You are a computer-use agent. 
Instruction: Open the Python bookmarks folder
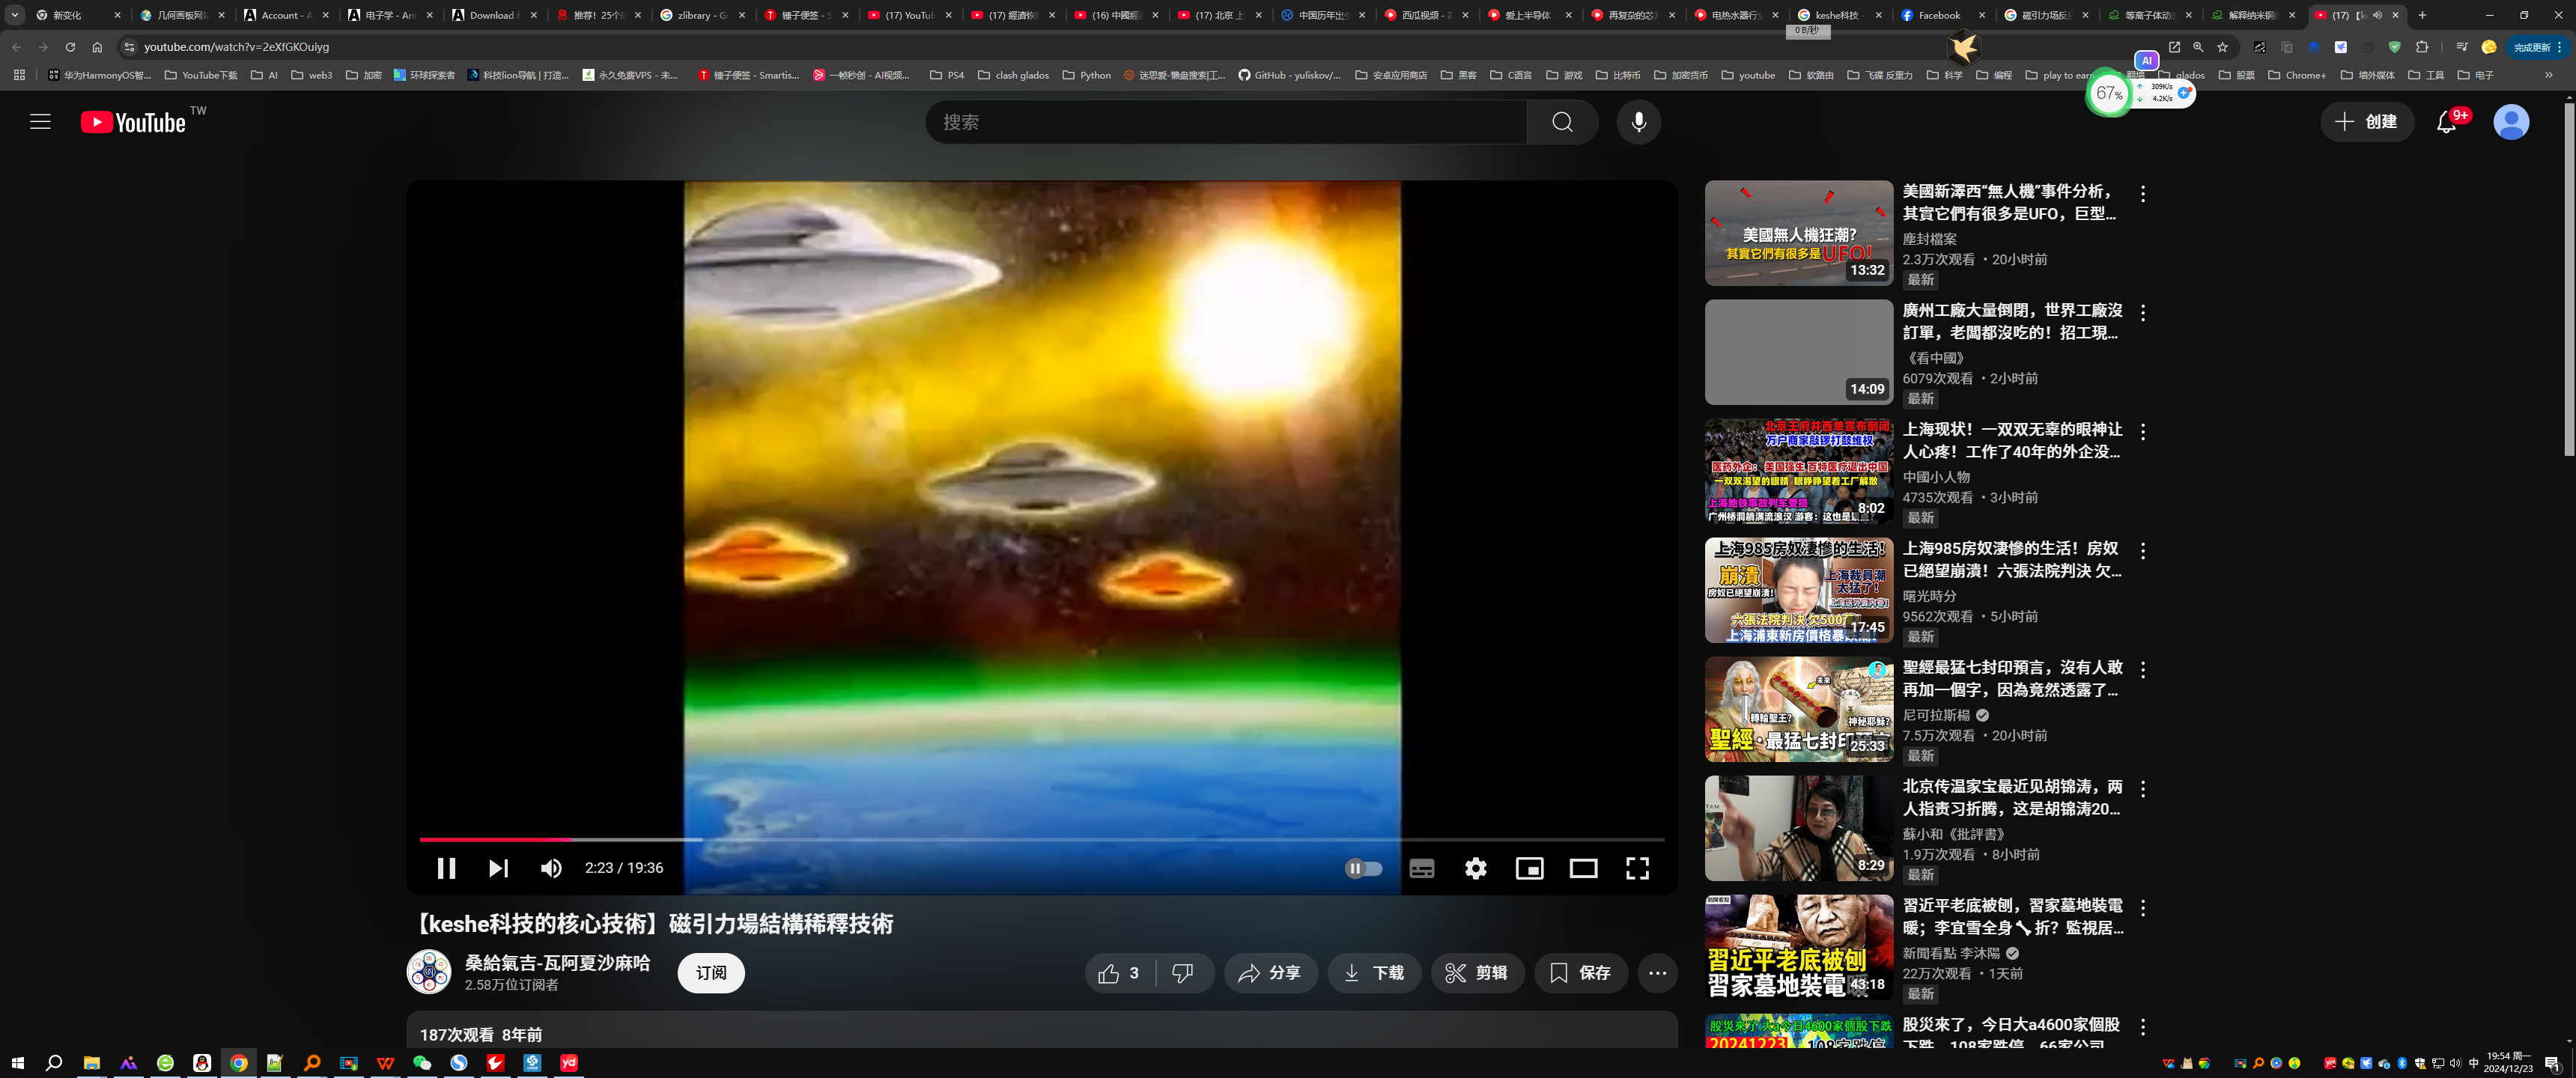point(1087,75)
